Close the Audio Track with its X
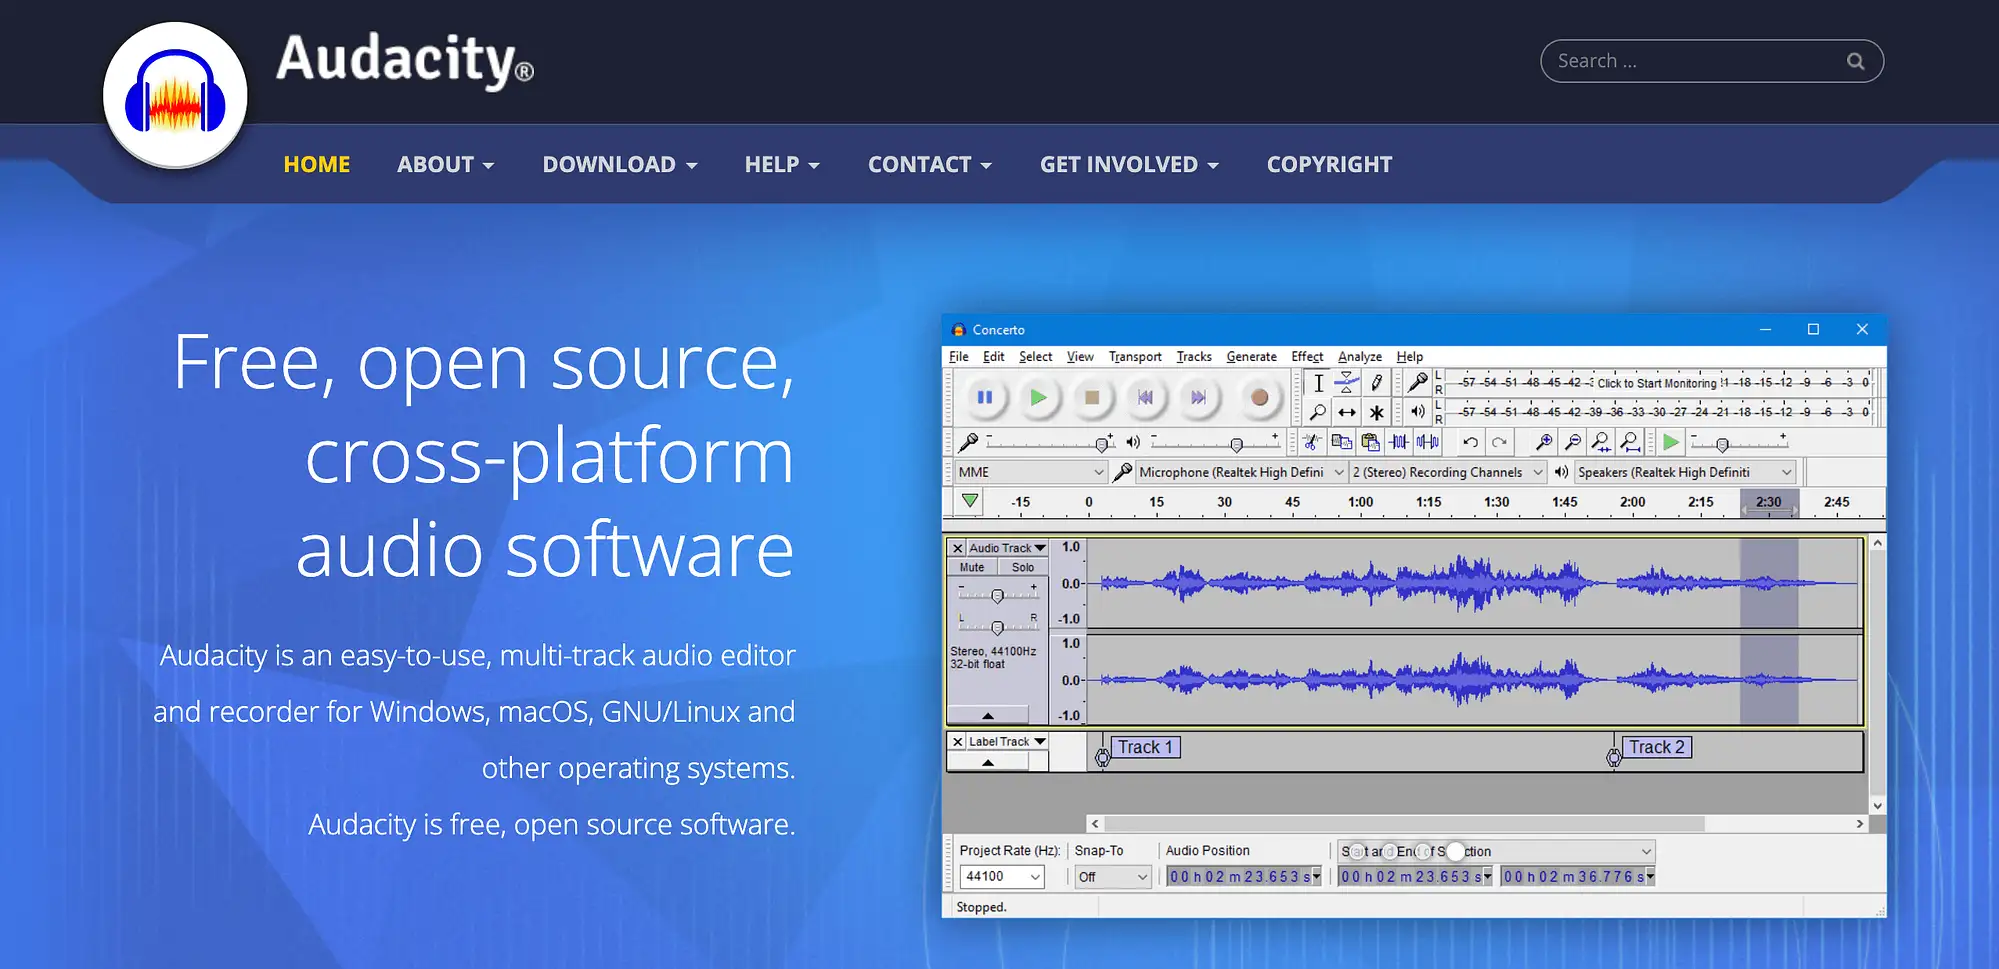1999x969 pixels. (x=957, y=548)
